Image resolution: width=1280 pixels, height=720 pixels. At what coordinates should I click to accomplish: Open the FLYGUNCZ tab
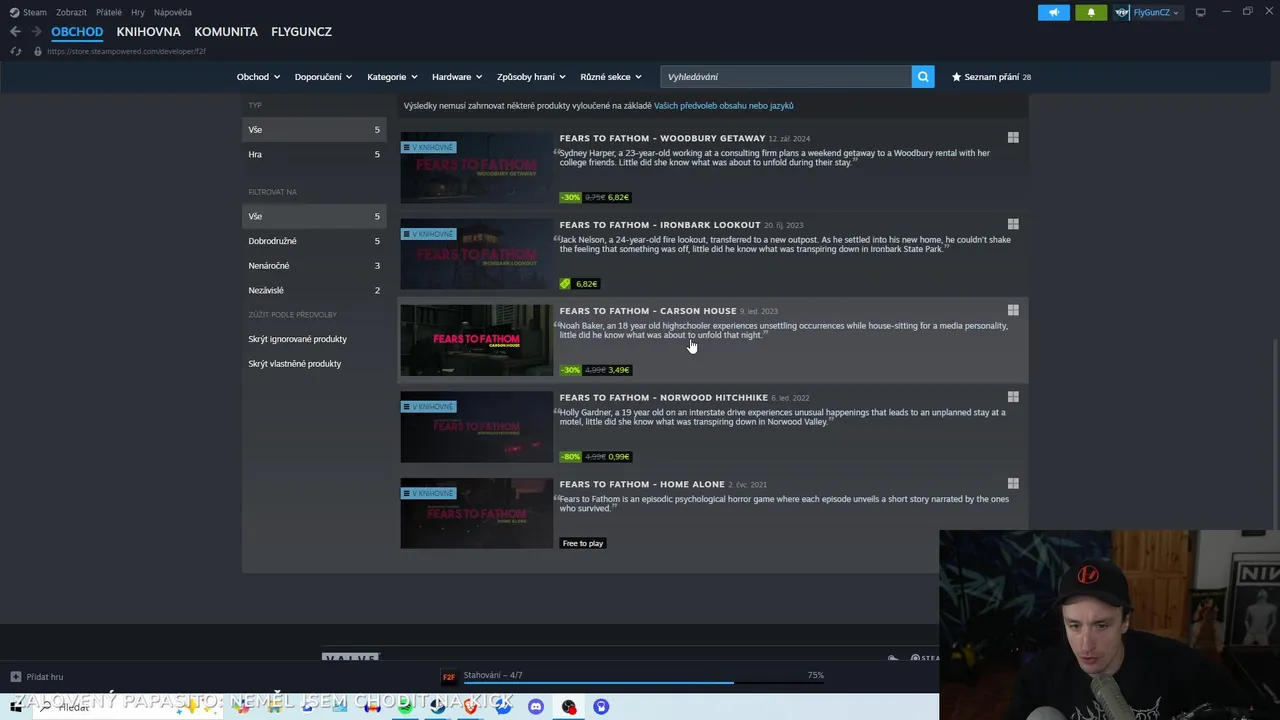point(301,32)
